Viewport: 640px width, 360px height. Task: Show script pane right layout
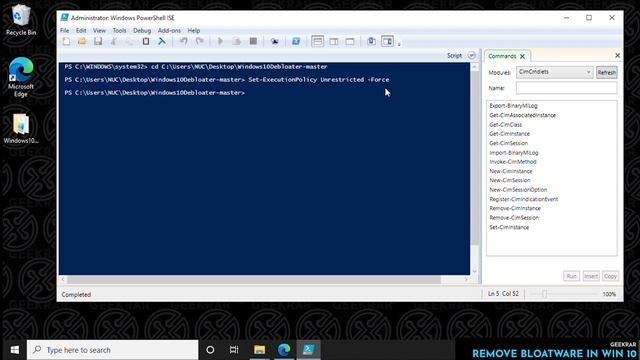[334, 41]
